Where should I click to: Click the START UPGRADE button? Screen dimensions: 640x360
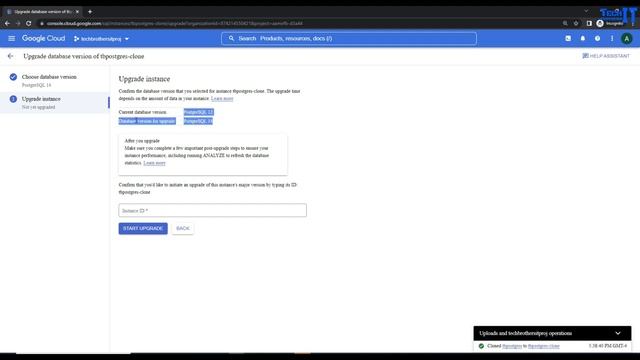coord(143,228)
